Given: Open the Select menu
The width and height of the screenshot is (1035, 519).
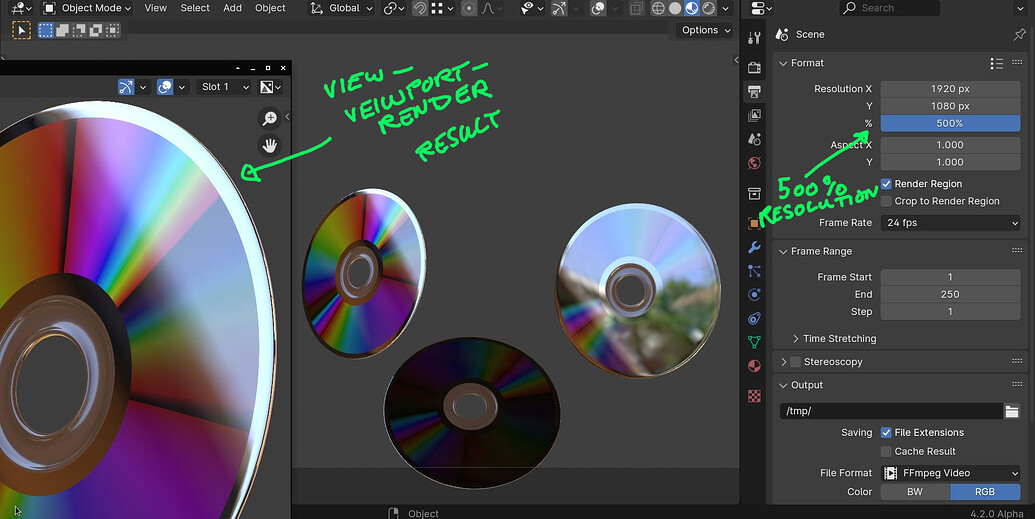Looking at the screenshot, I should pos(195,8).
